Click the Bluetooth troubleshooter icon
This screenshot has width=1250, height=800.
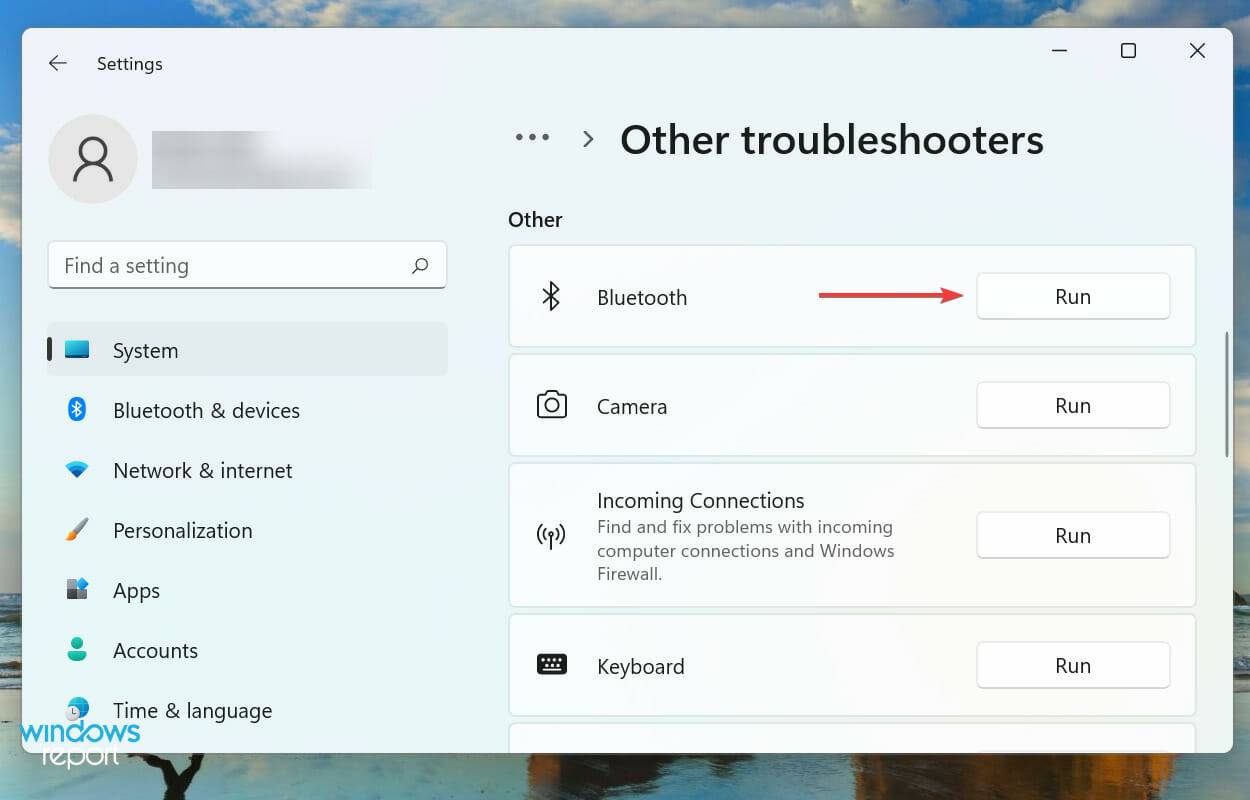pyautogui.click(x=551, y=296)
